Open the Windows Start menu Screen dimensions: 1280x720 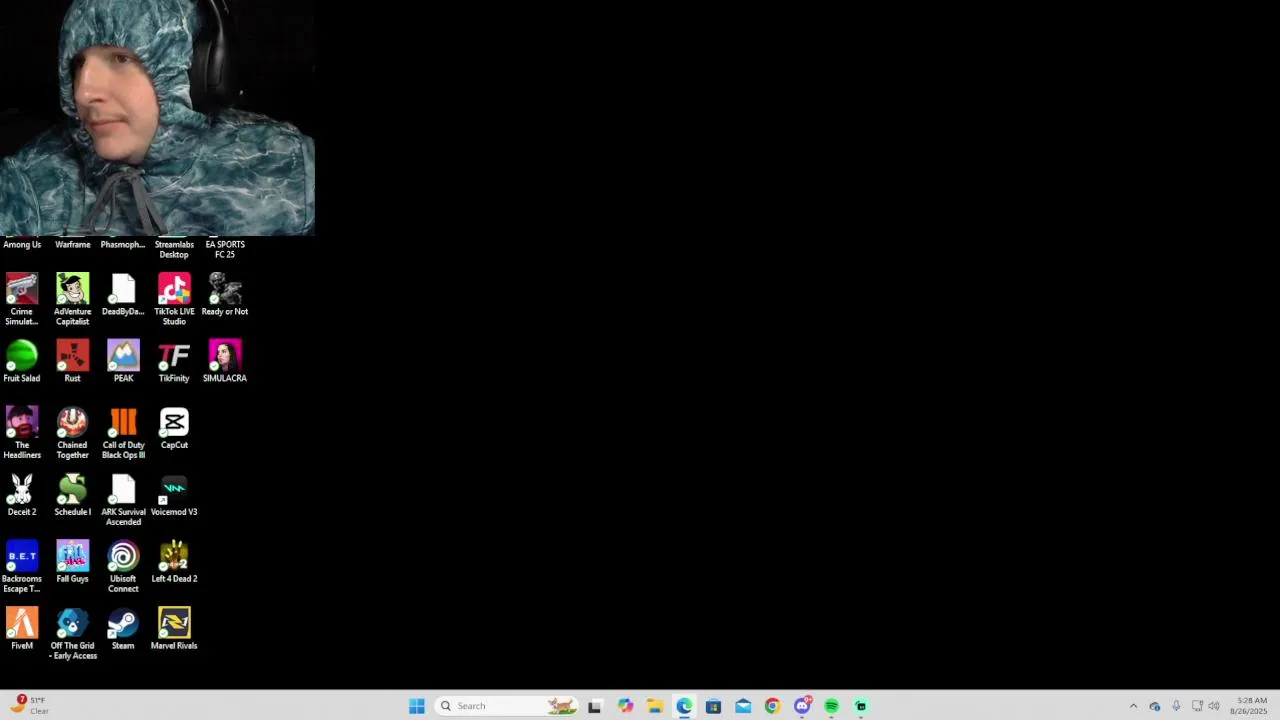point(417,706)
